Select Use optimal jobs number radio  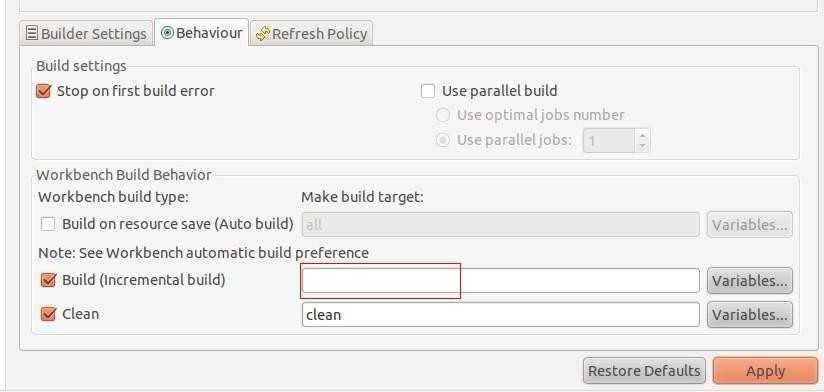pos(443,115)
